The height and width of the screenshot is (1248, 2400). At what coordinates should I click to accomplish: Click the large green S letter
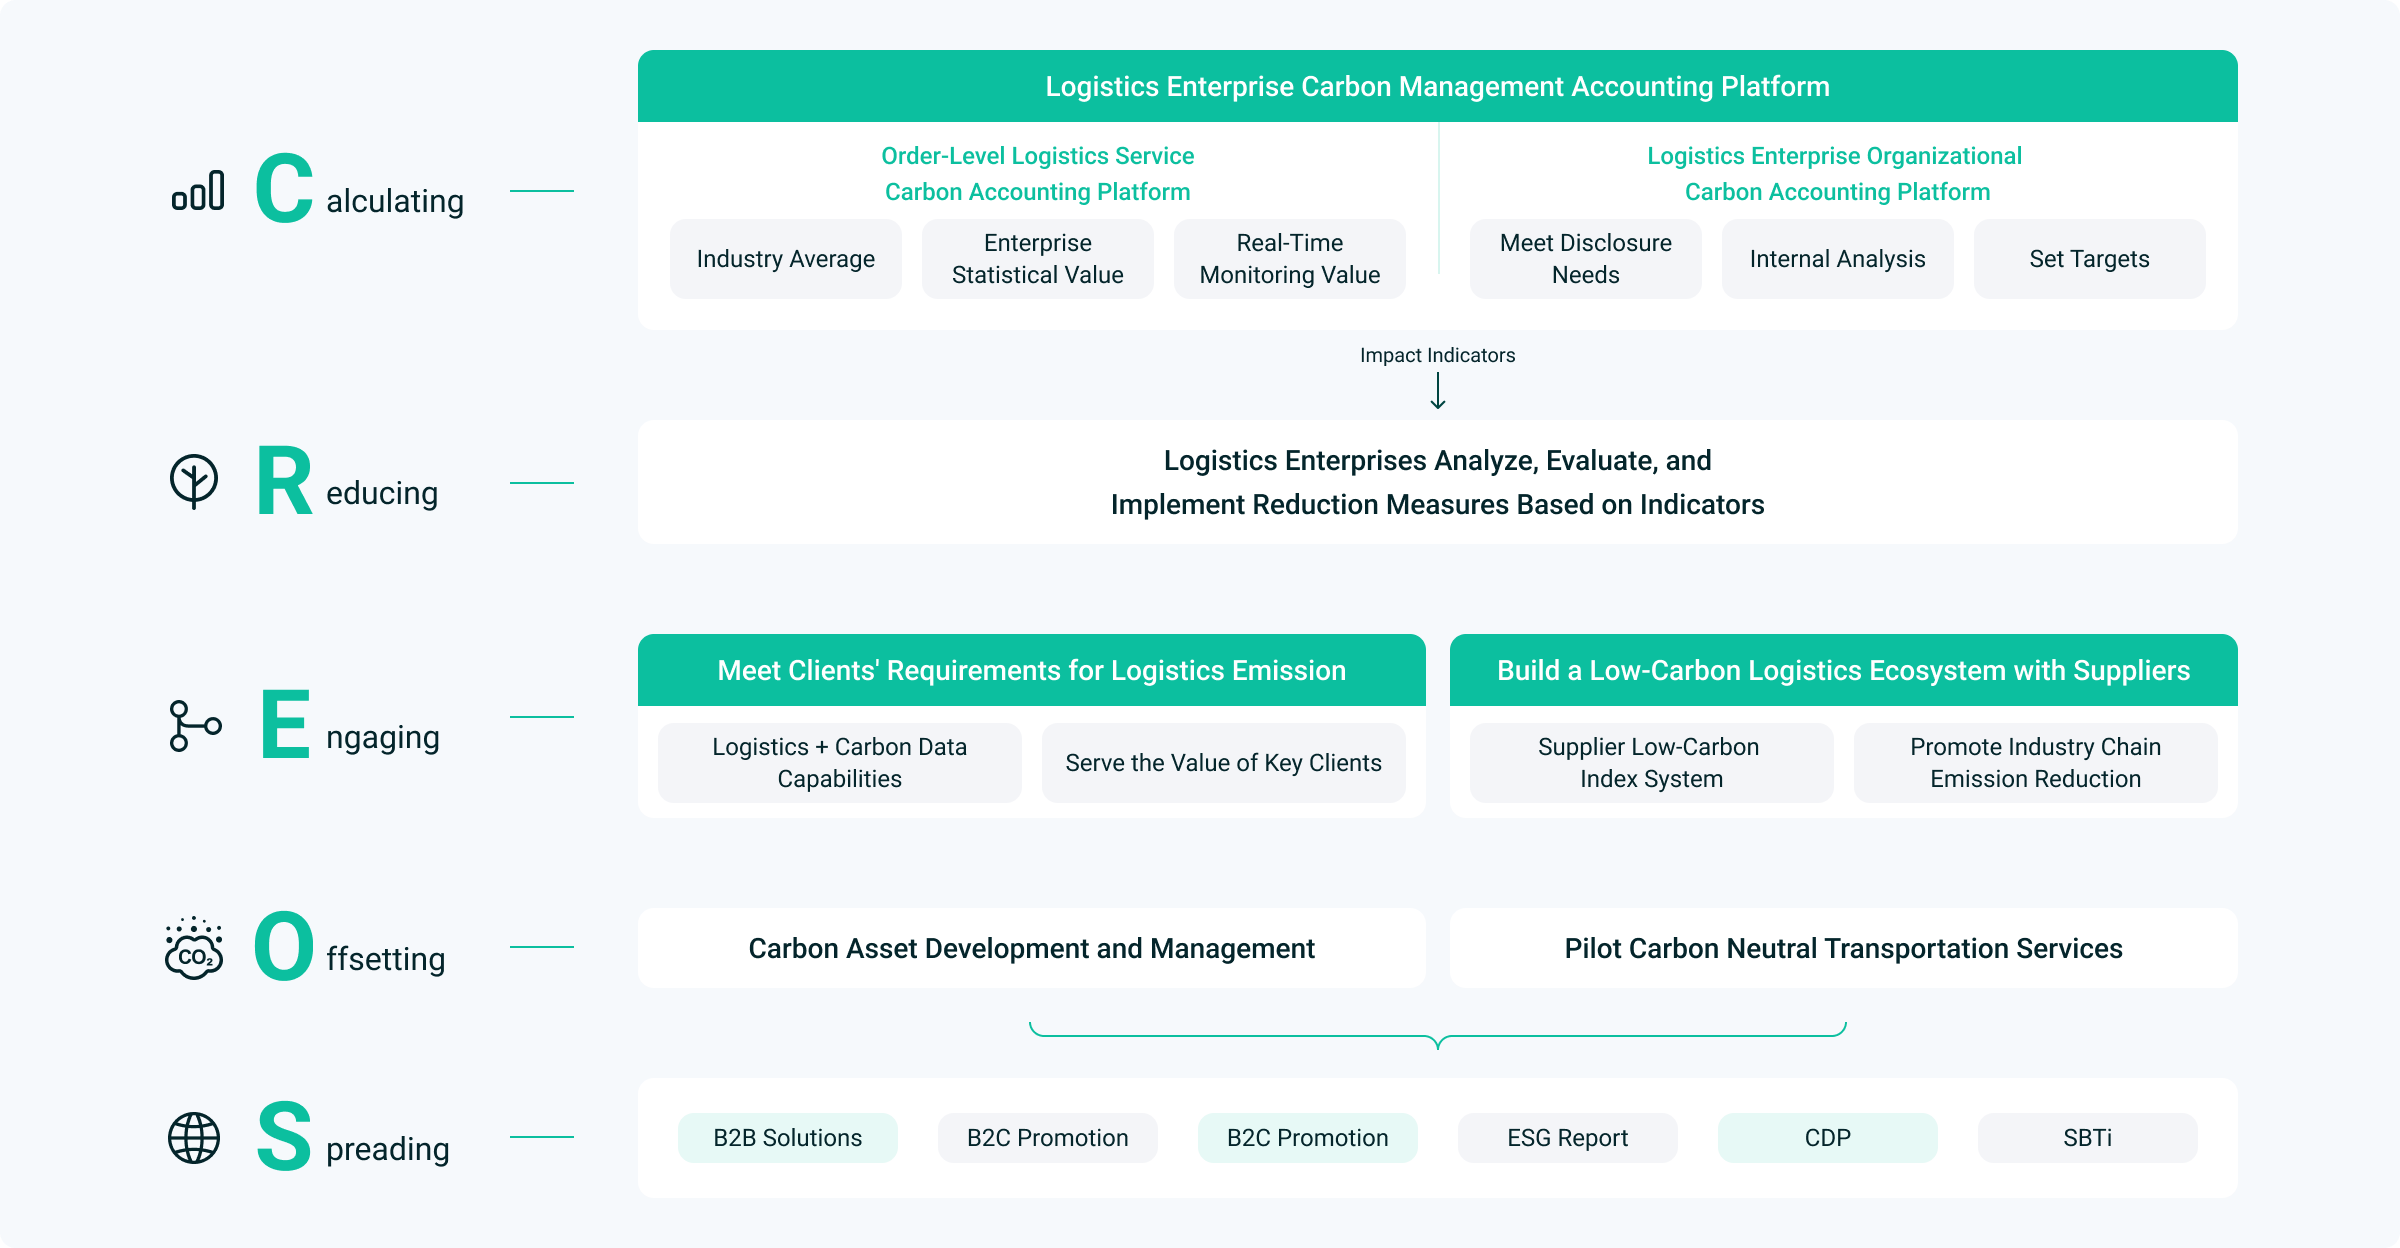284,1136
